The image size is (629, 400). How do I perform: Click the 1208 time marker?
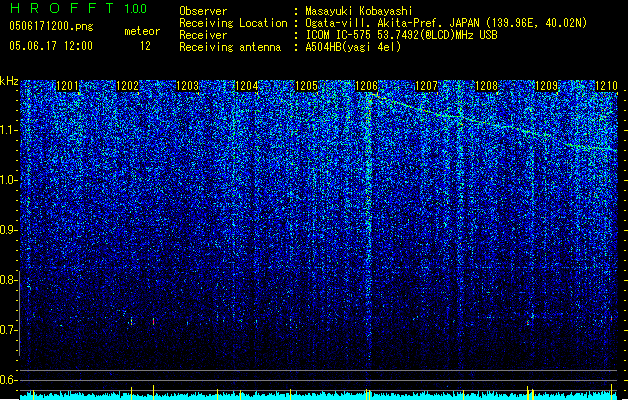tap(486, 86)
